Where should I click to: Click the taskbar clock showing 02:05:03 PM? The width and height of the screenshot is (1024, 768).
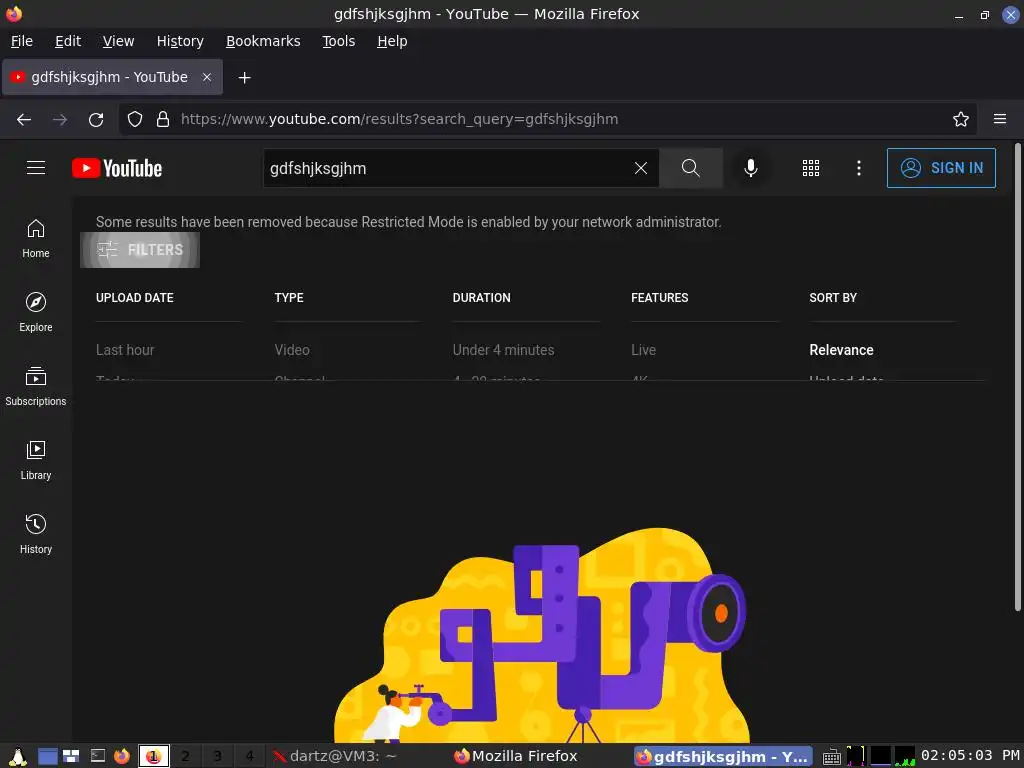tap(970, 756)
